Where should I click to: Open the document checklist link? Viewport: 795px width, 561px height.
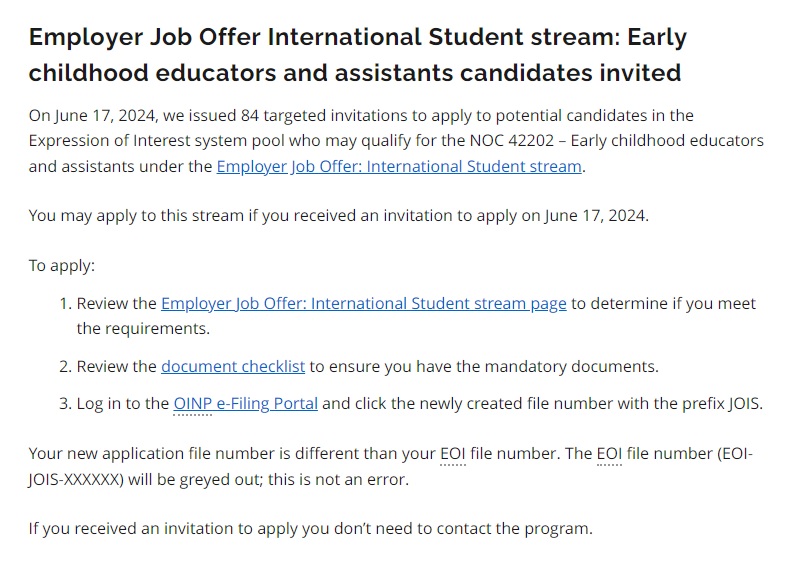233,366
